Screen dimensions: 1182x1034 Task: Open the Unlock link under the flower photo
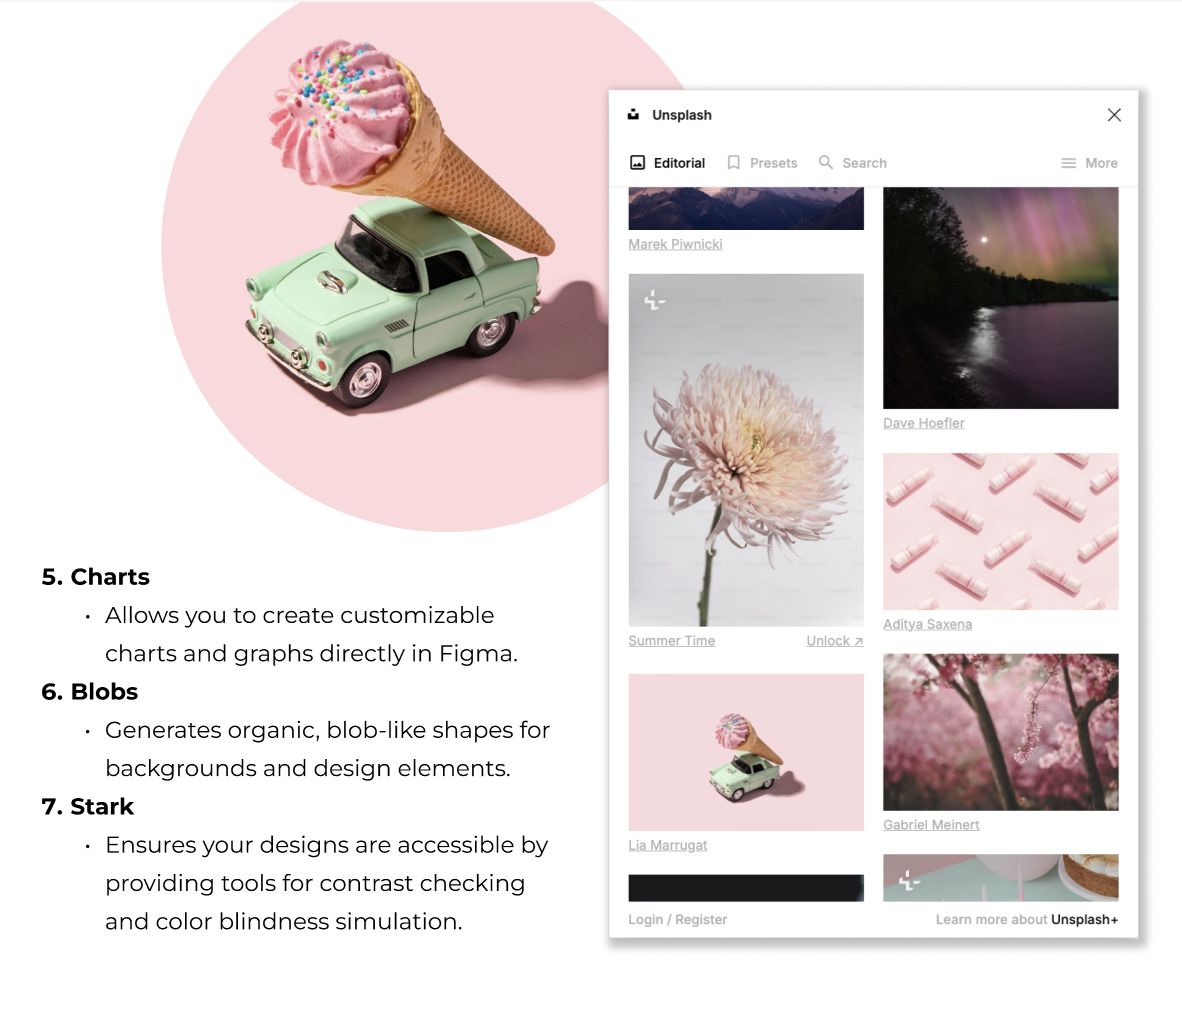834,641
